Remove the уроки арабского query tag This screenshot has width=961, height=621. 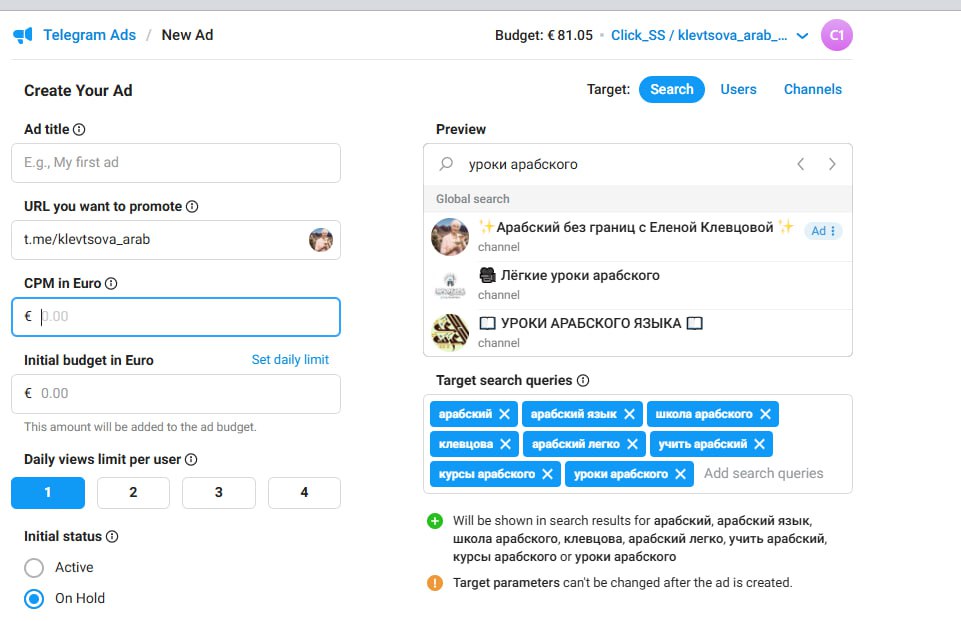pyautogui.click(x=680, y=474)
